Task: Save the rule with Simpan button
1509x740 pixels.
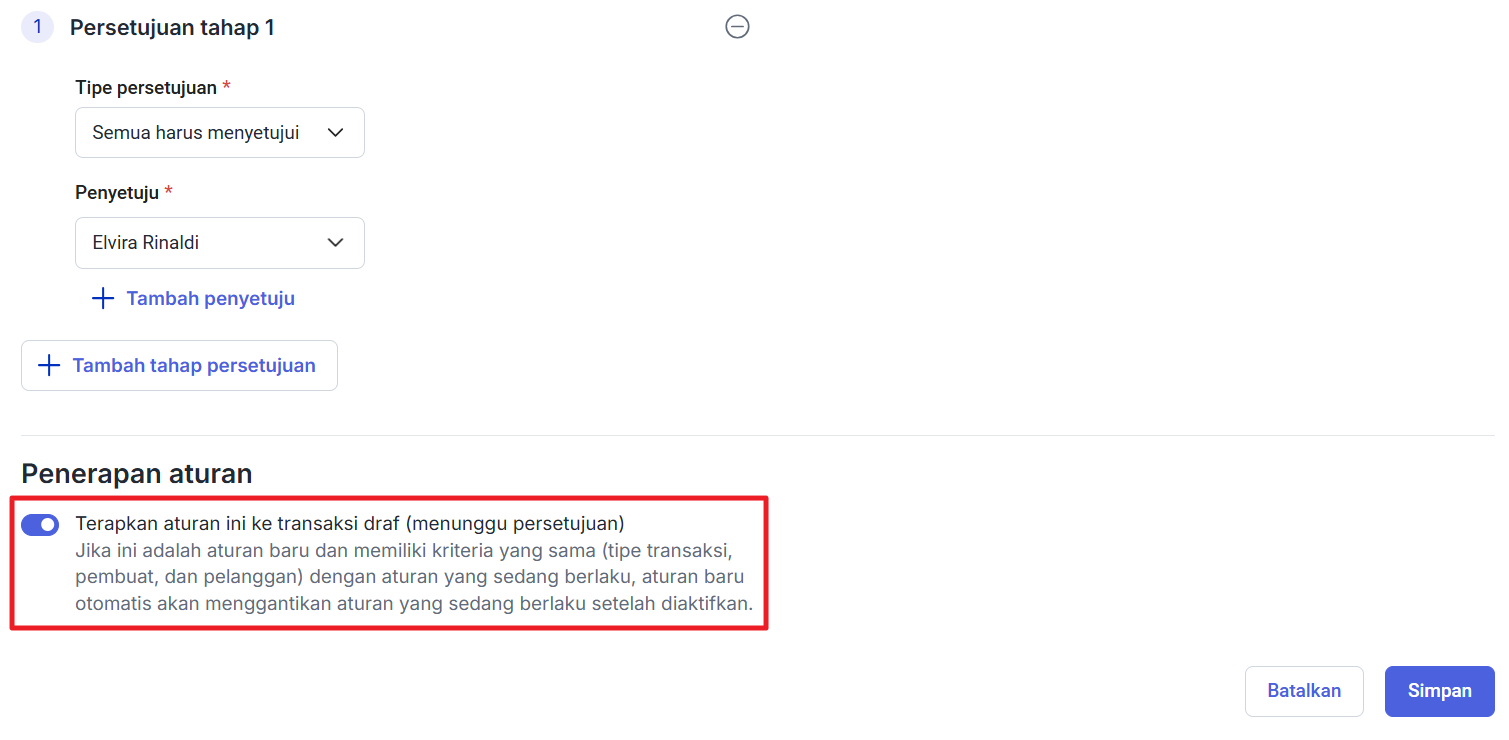Action: 1440,691
